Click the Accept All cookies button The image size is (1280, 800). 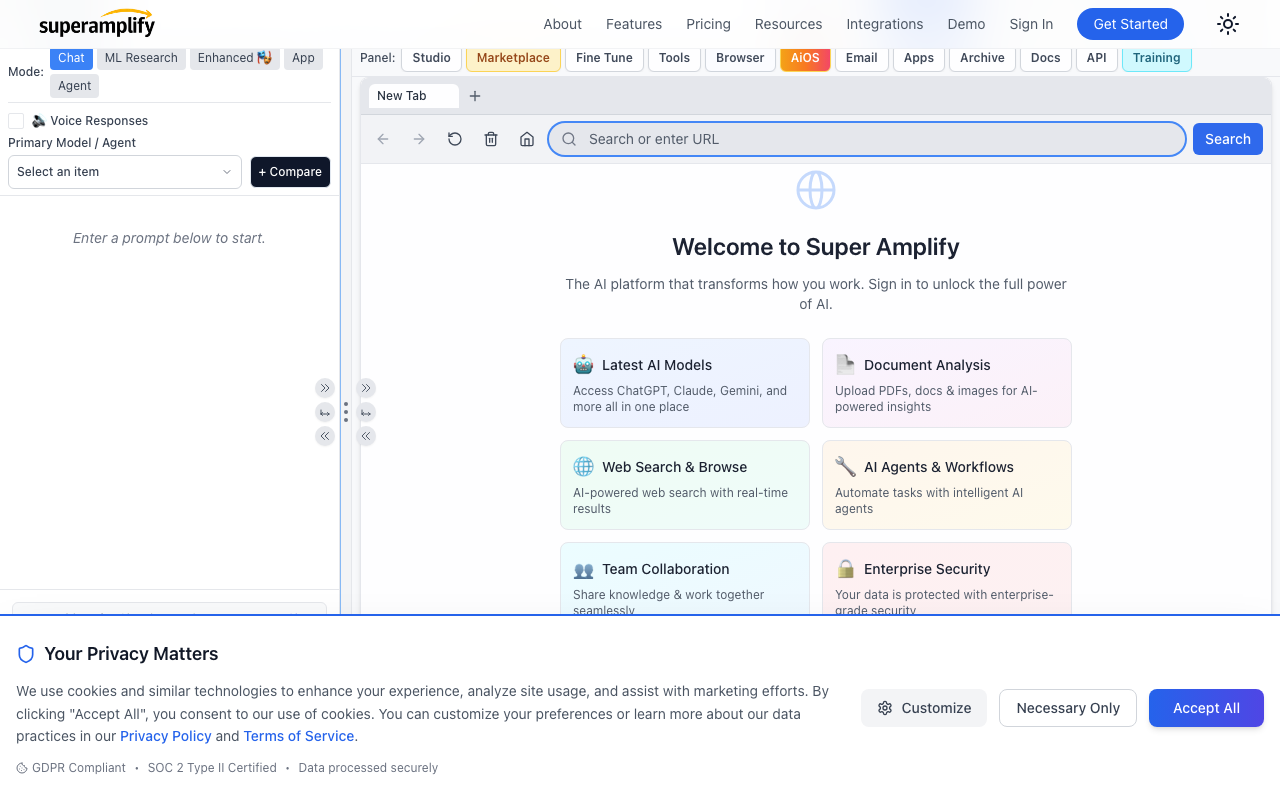(x=1206, y=708)
